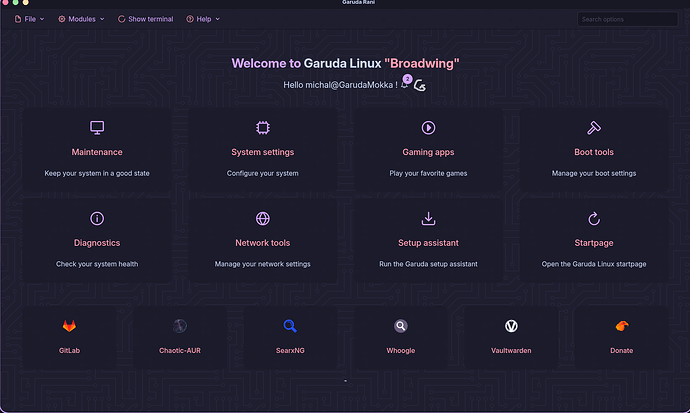Open System settings via the chip icon

click(262, 128)
